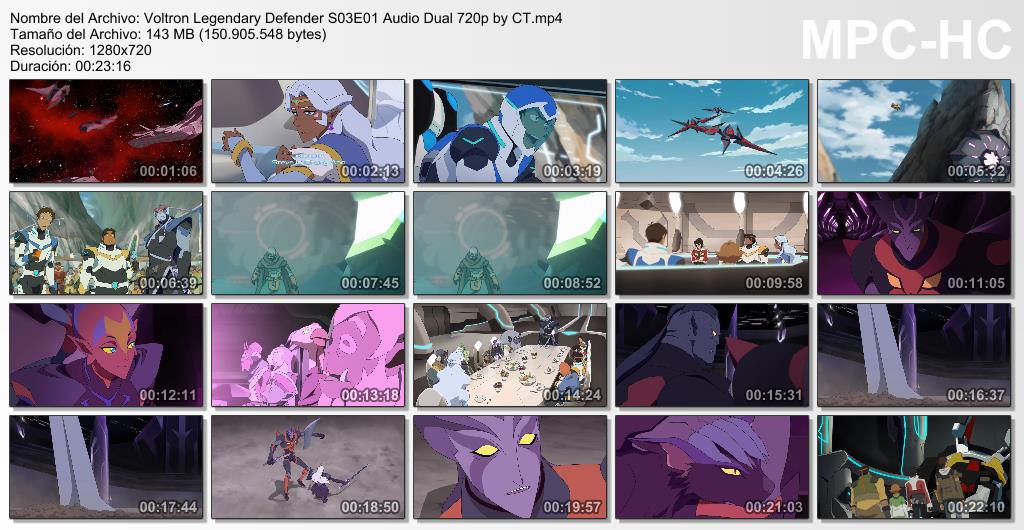The image size is (1024, 530).
Task: Select the frame stamped 00:15:31
Action: pos(712,354)
